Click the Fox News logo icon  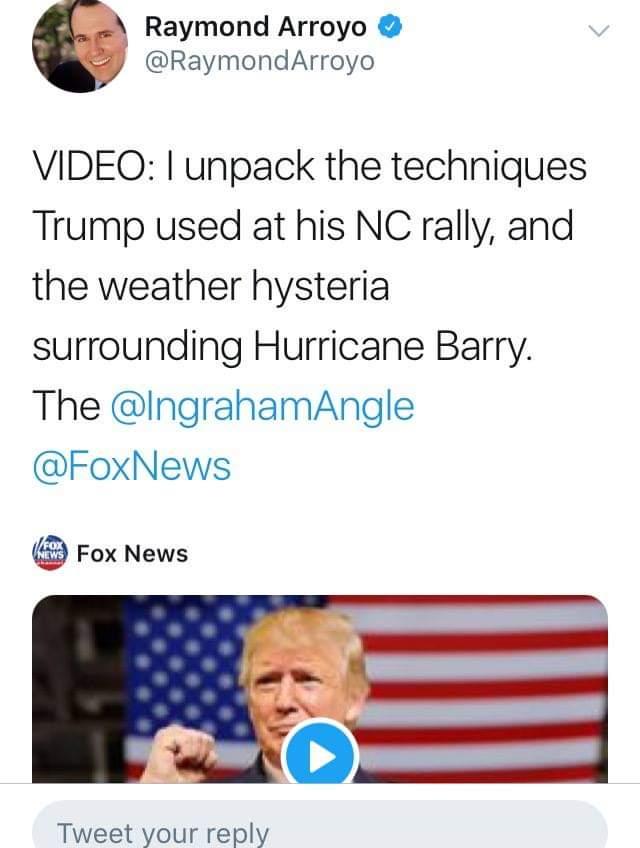(x=50, y=553)
